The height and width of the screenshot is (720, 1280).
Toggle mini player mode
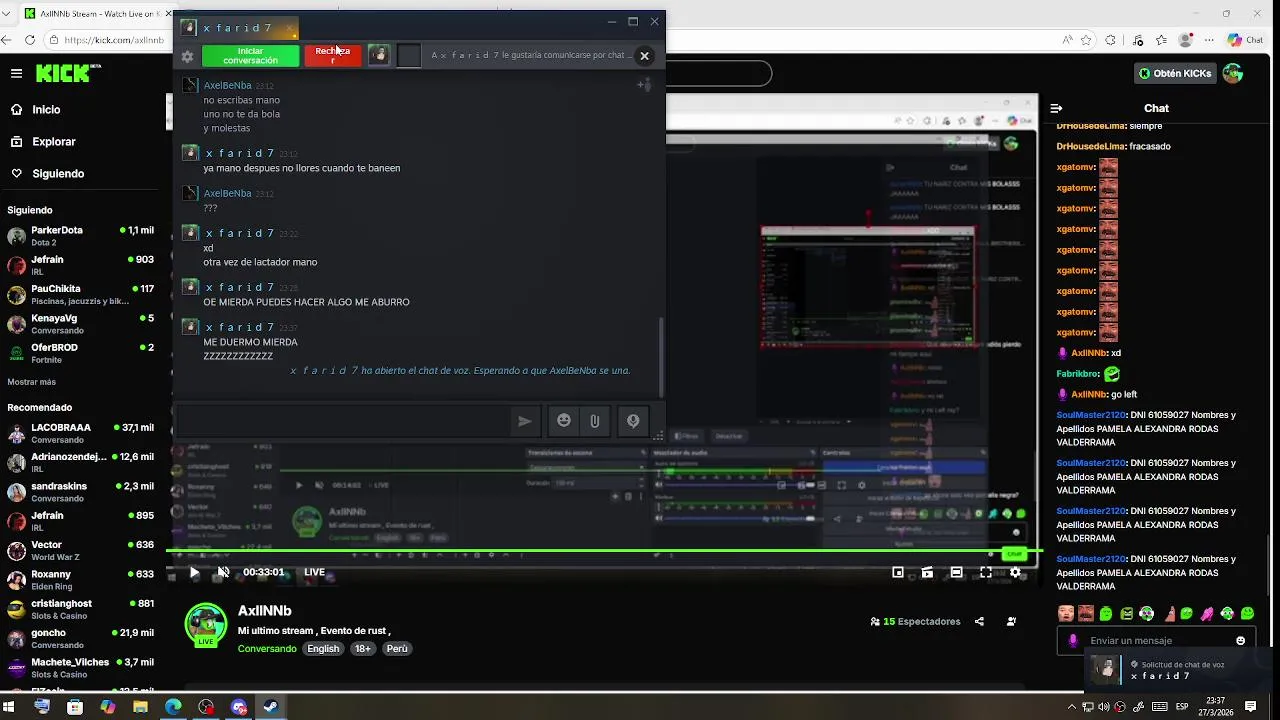pos(898,572)
